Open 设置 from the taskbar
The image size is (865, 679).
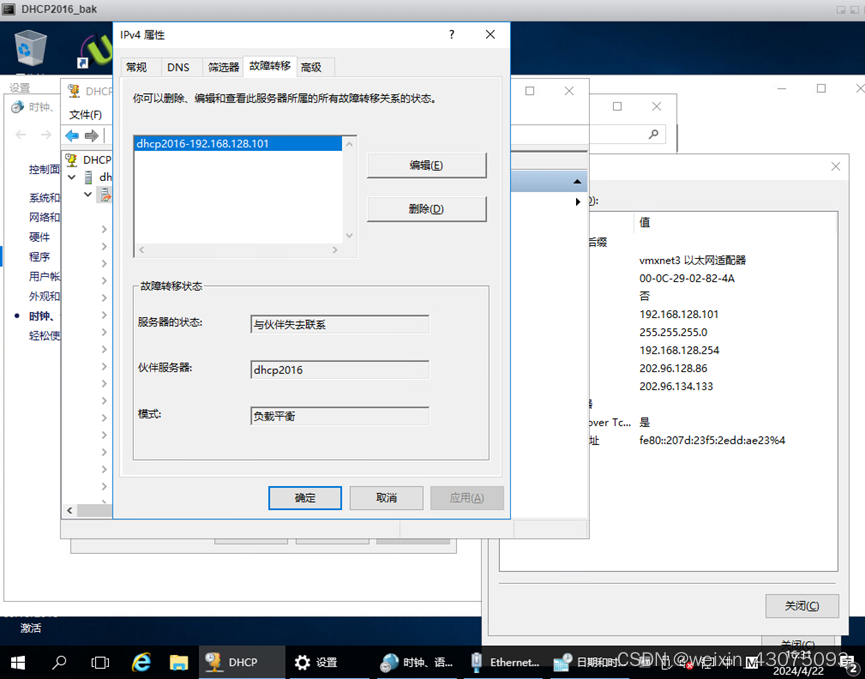coord(322,661)
